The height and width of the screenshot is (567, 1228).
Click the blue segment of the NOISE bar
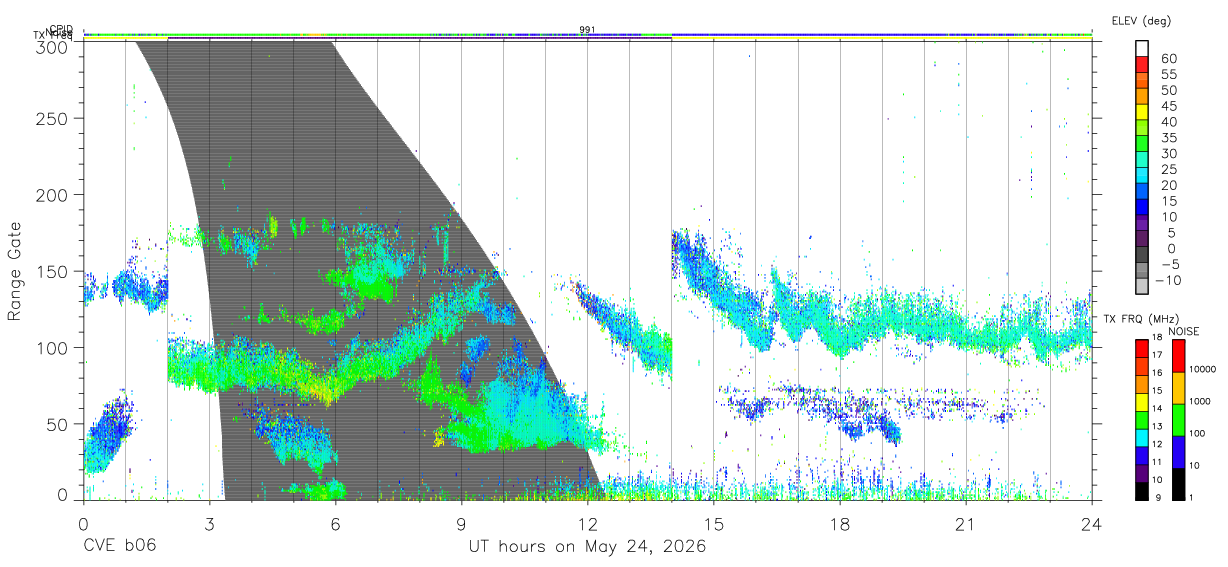click(x=1177, y=451)
